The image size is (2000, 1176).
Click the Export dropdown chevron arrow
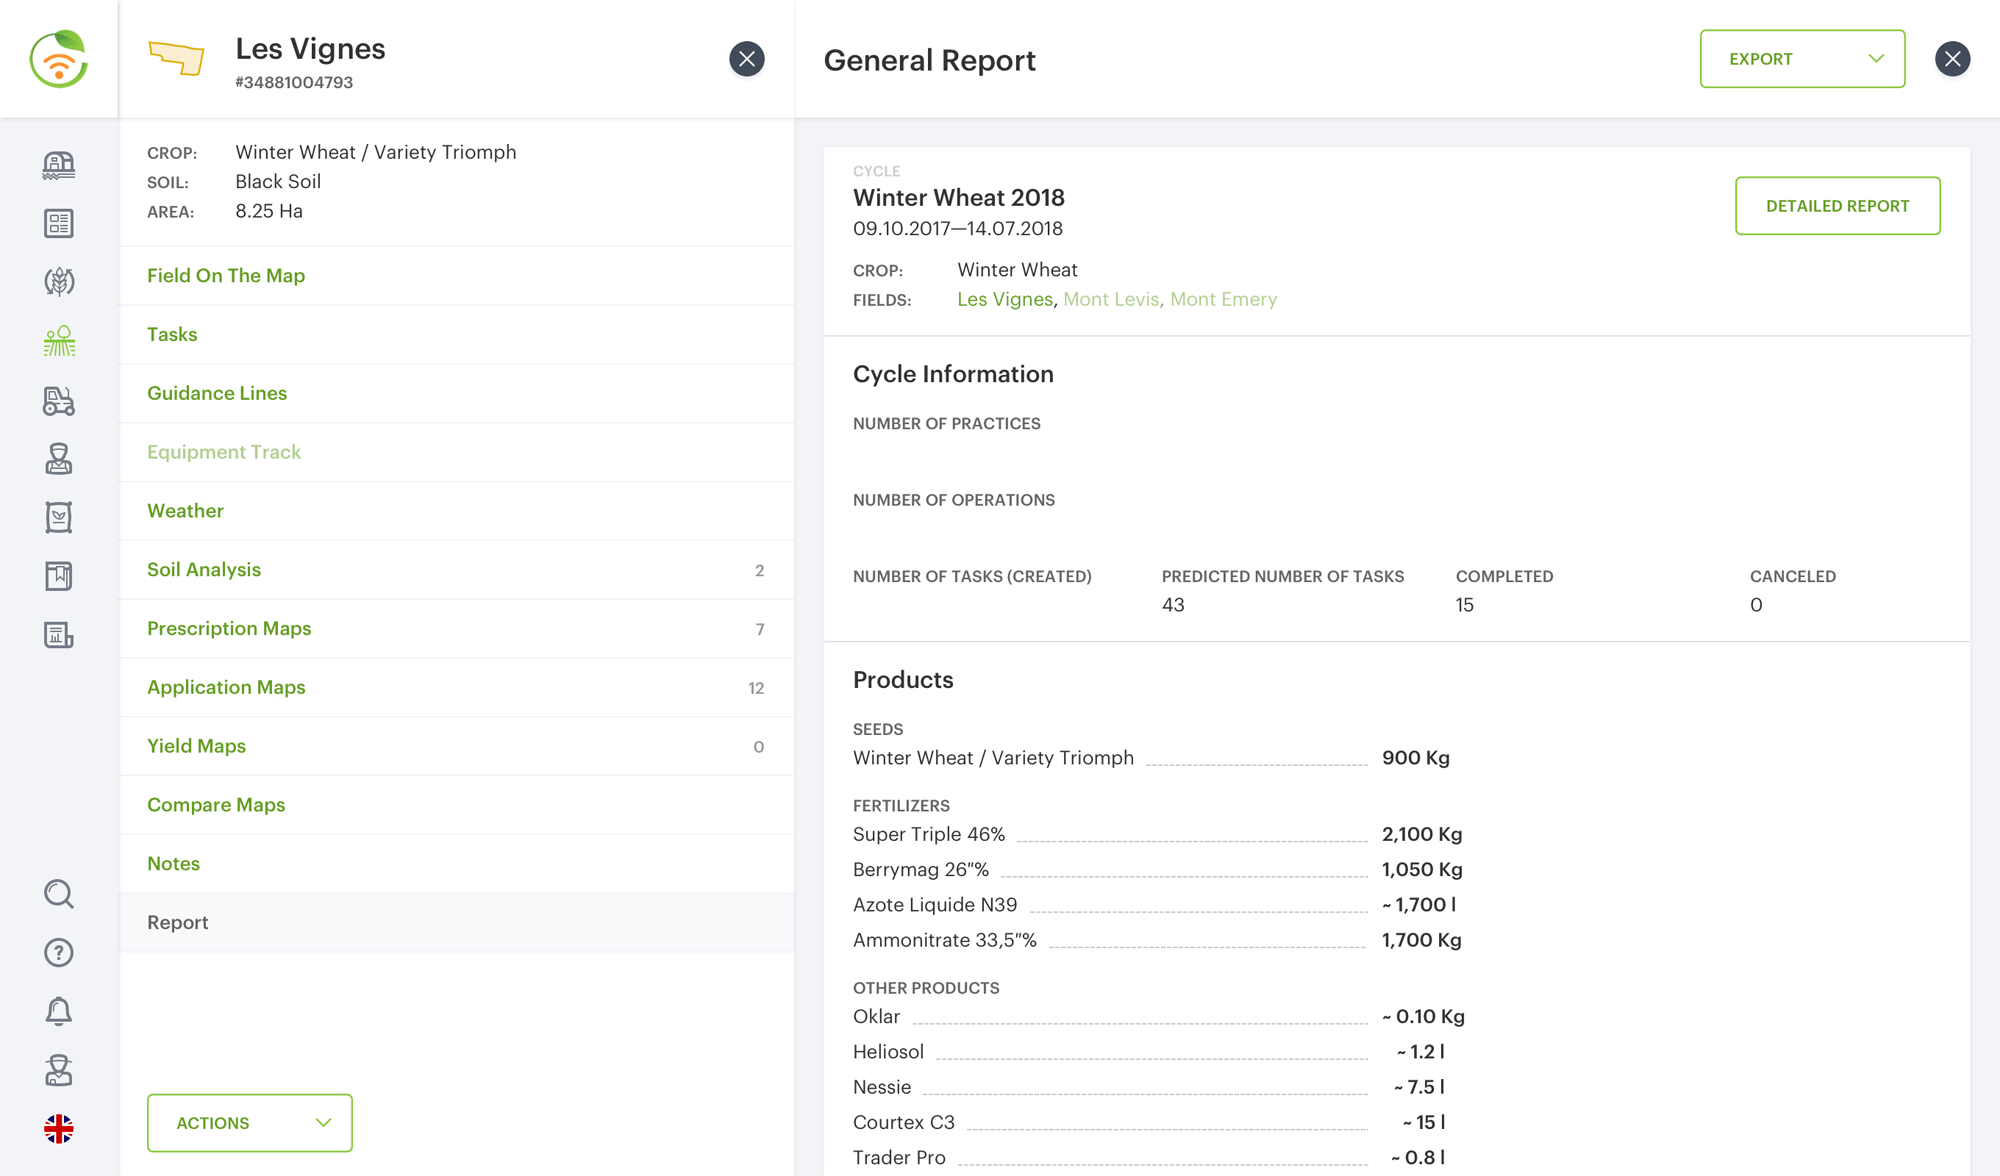click(1876, 59)
